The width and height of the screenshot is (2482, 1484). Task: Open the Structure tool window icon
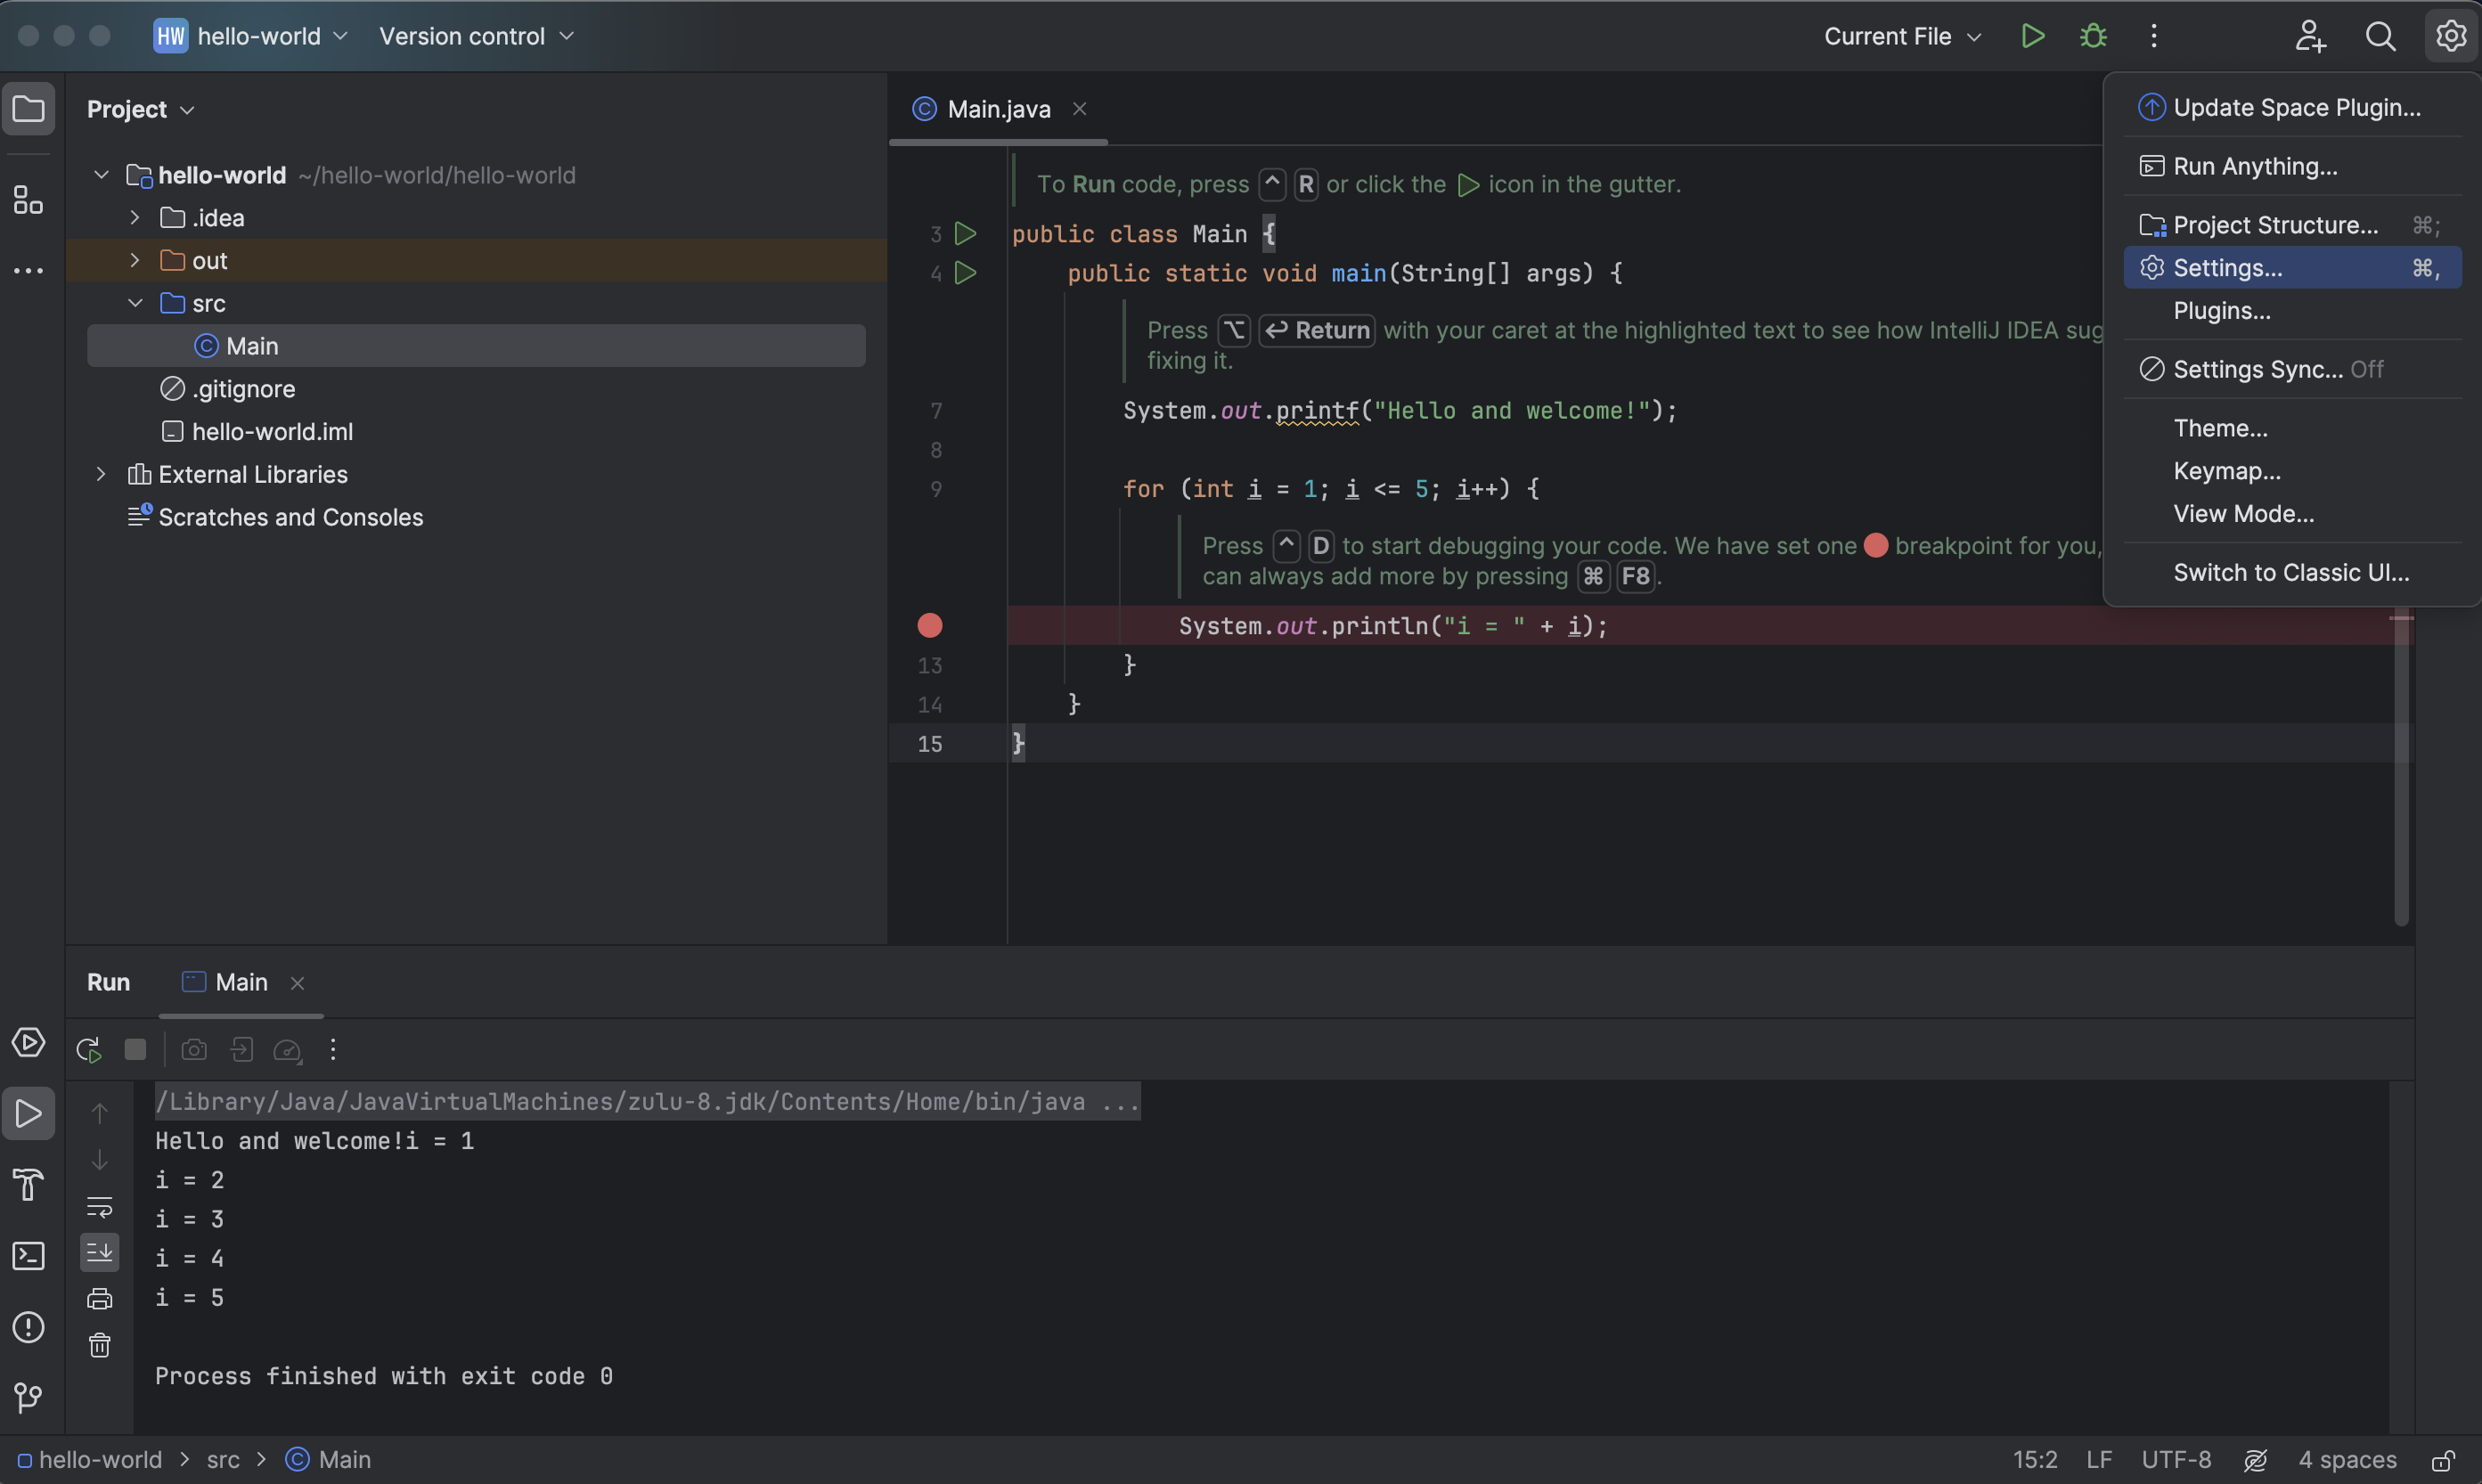click(x=28, y=200)
